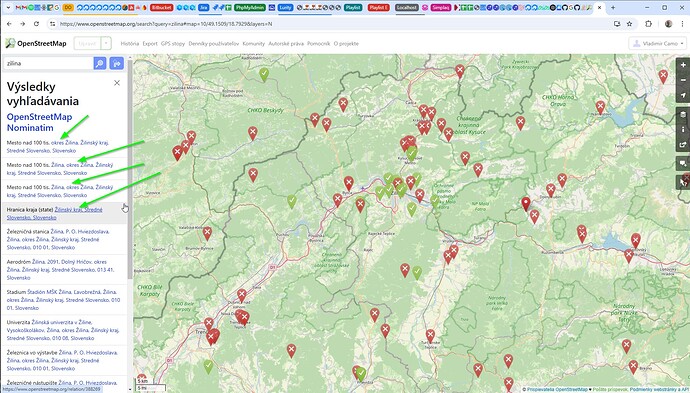The width and height of the screenshot is (690, 393).
Task: Expand the Upraviť edit dropdown arrow
Action: pos(106,44)
